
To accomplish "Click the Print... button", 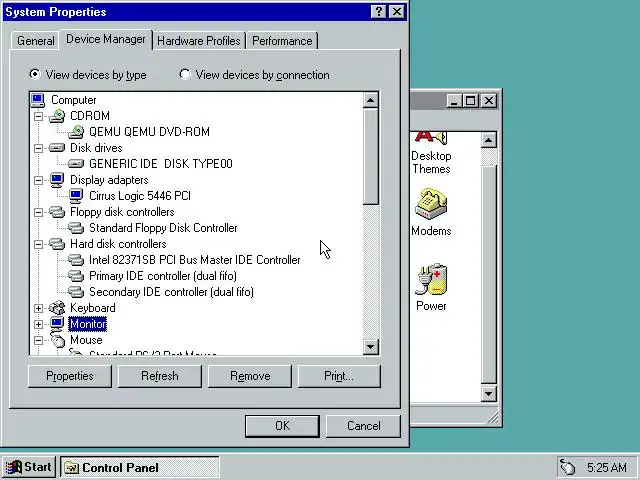I will (339, 376).
